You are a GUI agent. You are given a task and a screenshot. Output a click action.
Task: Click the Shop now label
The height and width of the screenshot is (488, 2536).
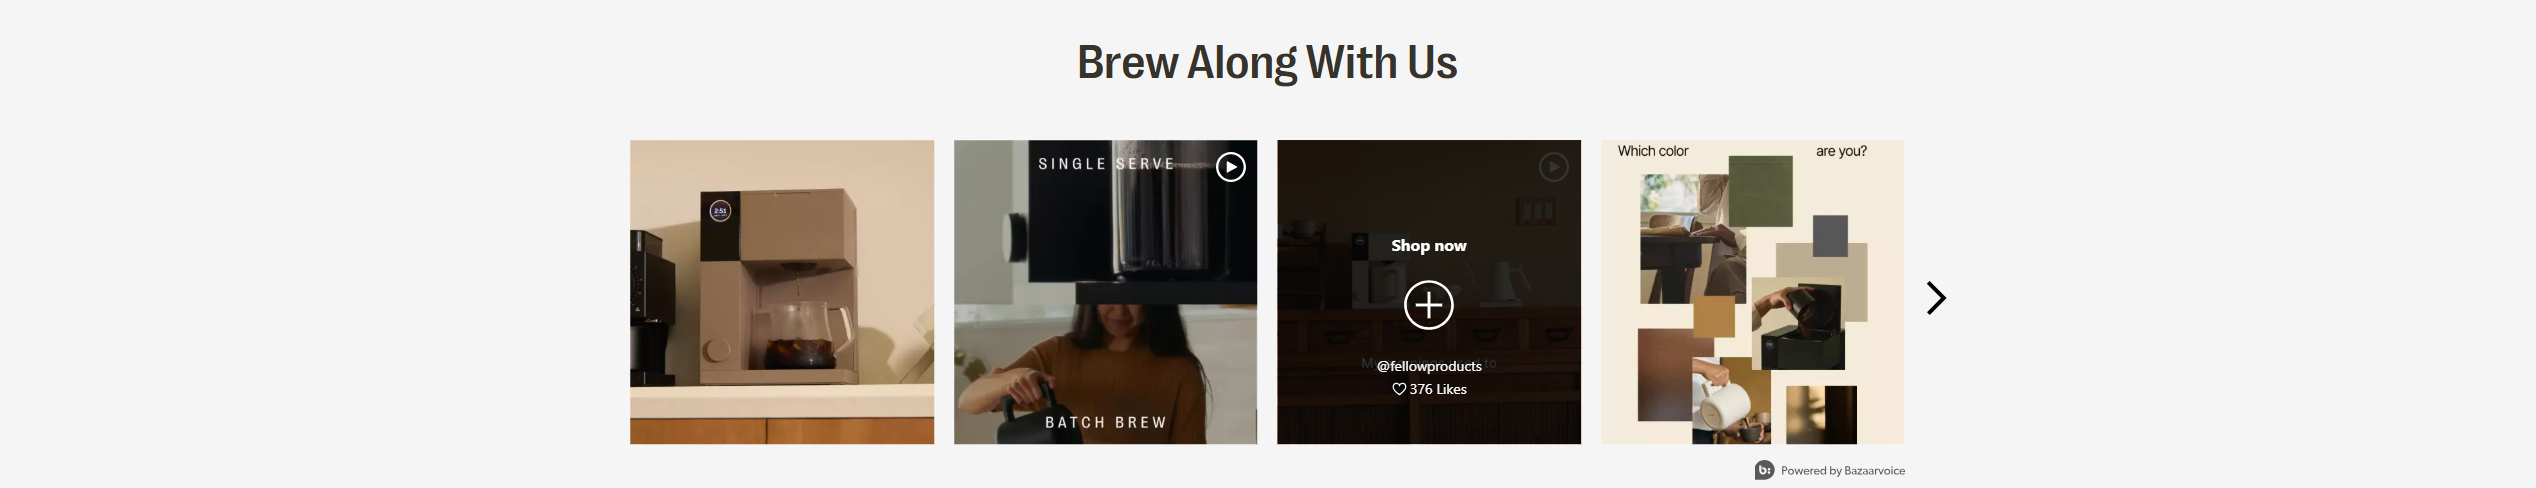[1428, 245]
